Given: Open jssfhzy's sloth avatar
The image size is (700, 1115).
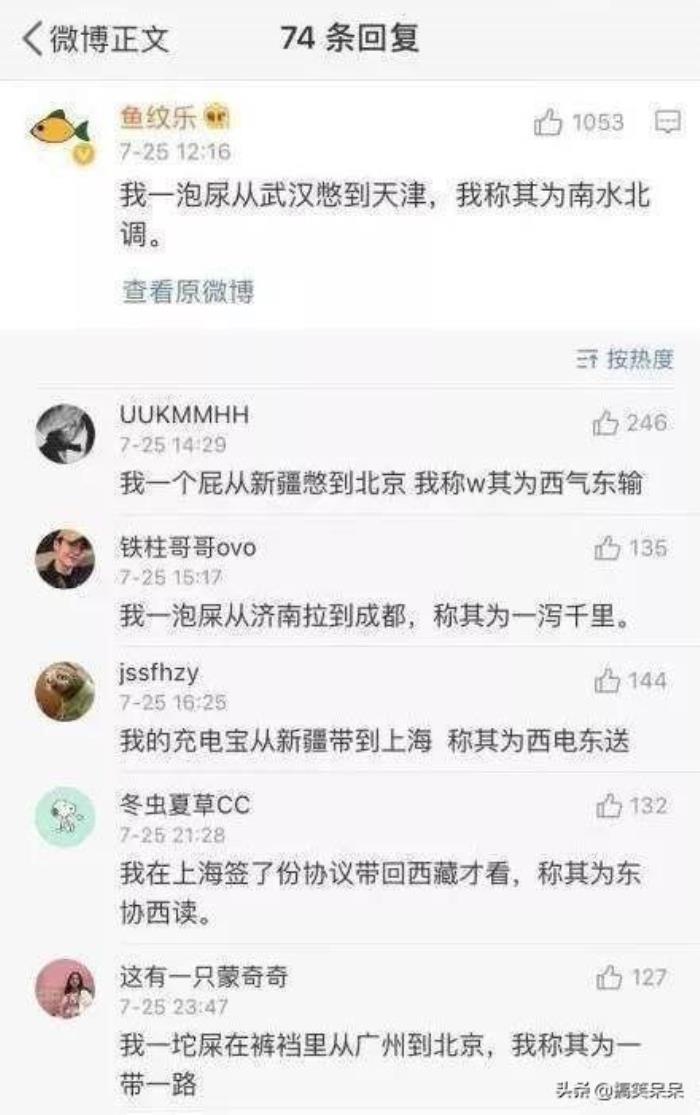Looking at the screenshot, I should 65,691.
